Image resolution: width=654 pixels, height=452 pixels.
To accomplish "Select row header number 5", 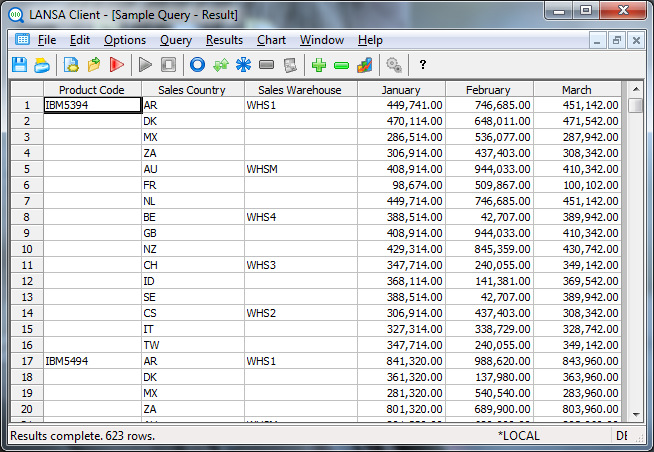I will click(27, 169).
